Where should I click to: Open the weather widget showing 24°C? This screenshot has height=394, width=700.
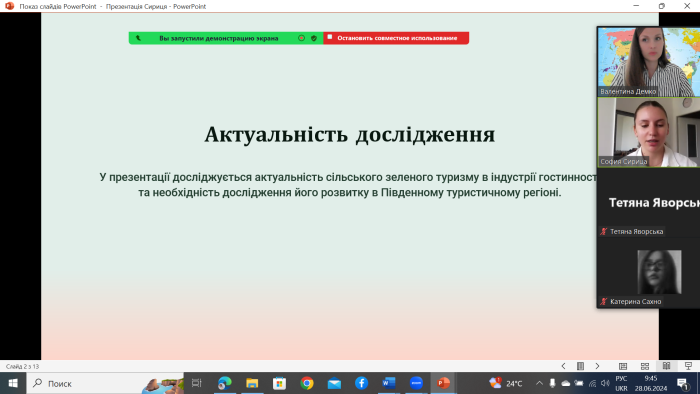pyautogui.click(x=506, y=383)
